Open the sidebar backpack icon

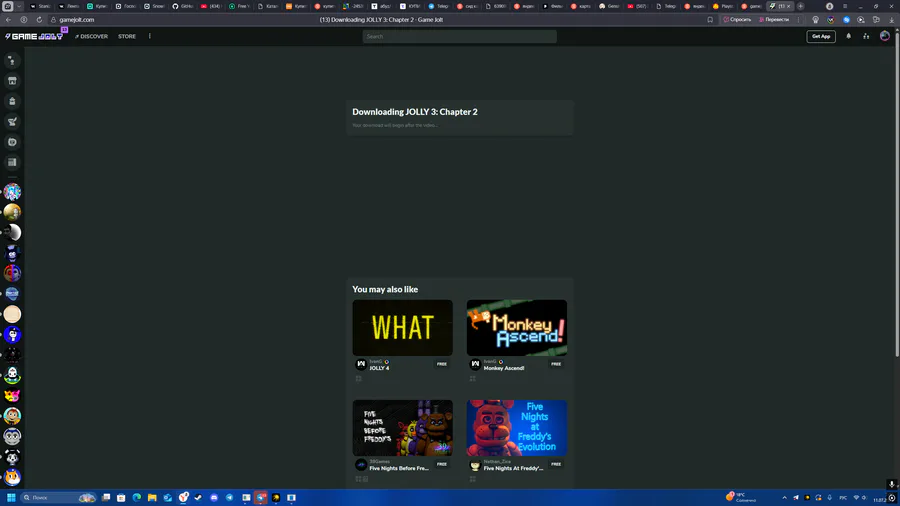12,102
